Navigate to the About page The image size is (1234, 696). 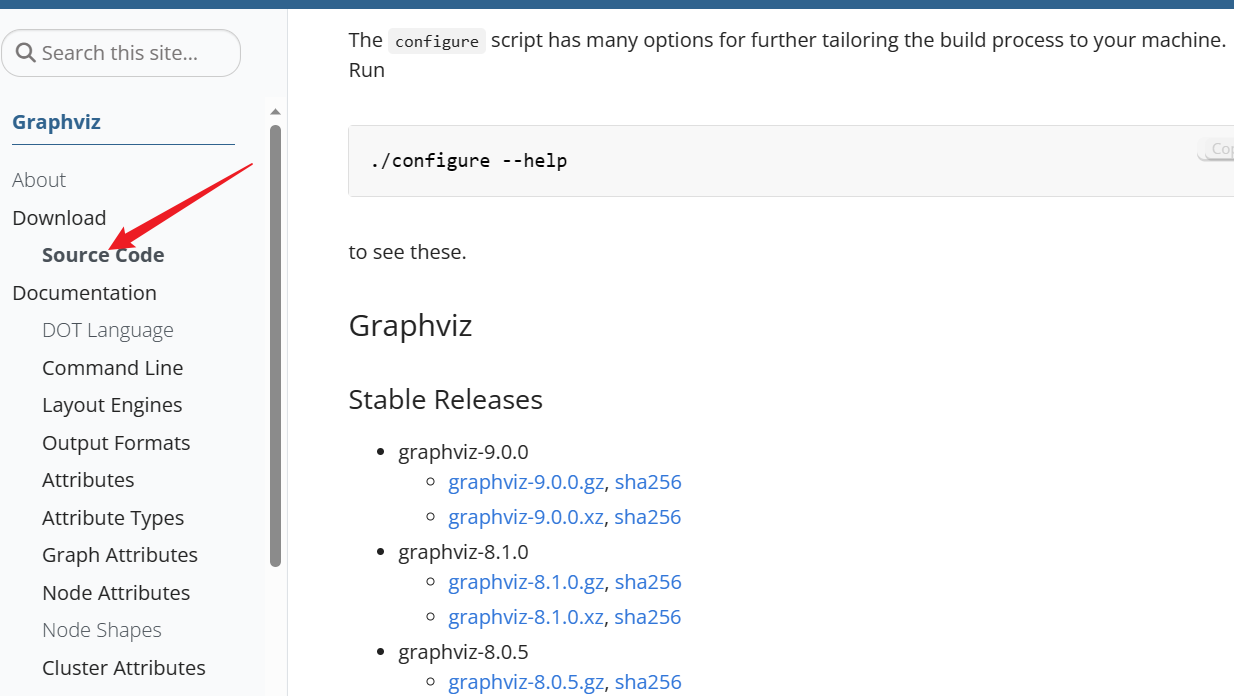(39, 179)
